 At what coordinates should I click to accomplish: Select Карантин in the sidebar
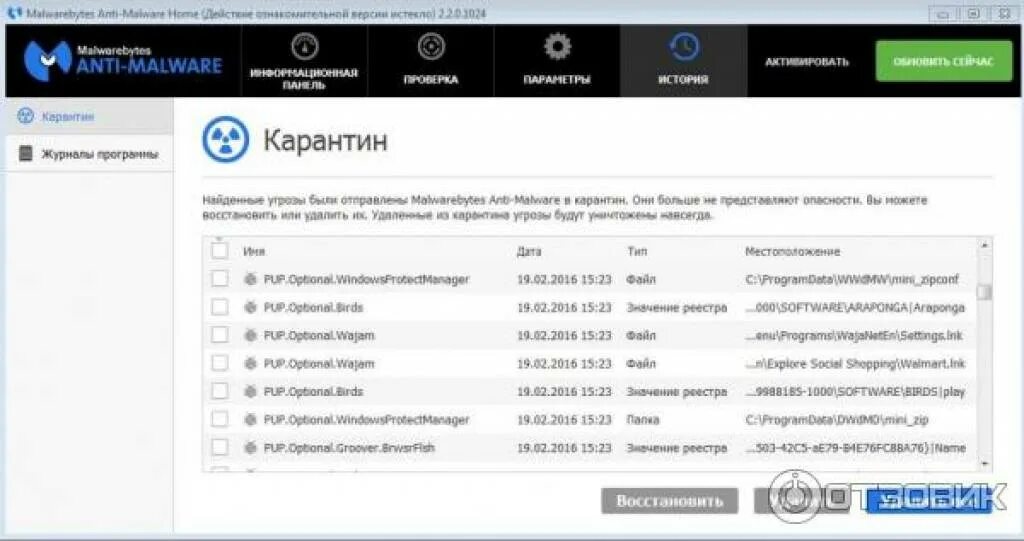click(89, 117)
